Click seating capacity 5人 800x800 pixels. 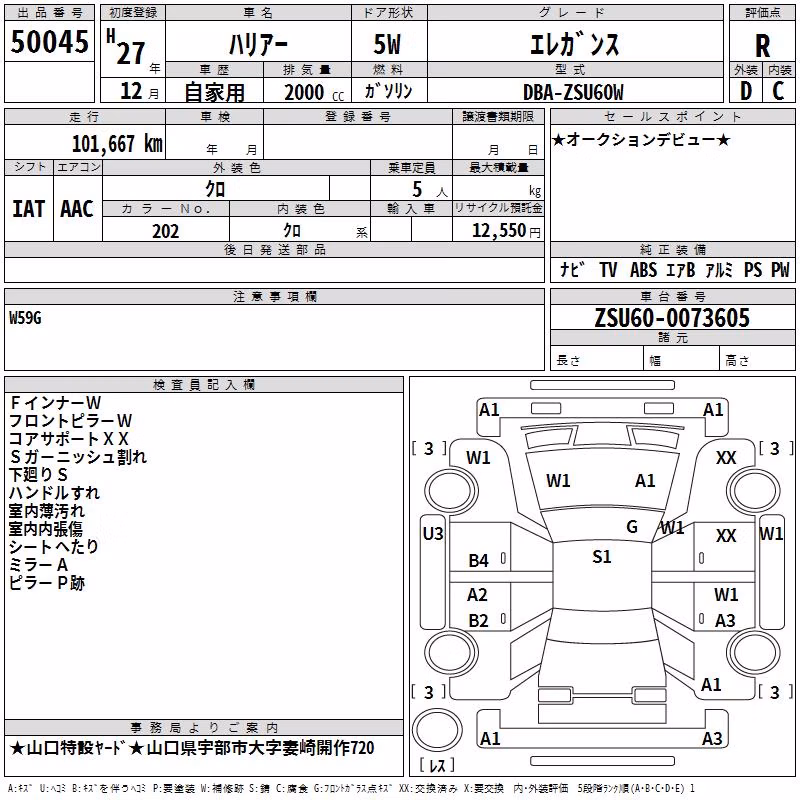pyautogui.click(x=429, y=190)
